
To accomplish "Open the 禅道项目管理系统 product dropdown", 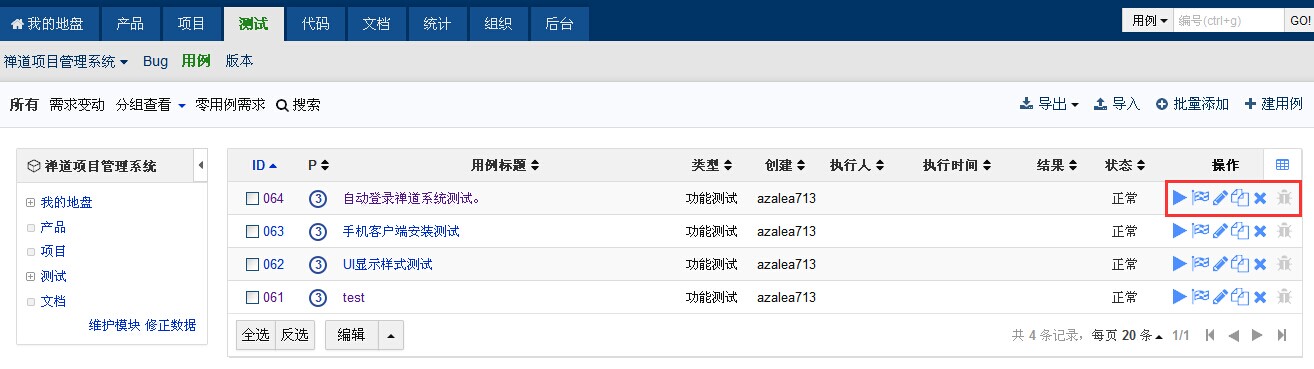I will (x=66, y=61).
